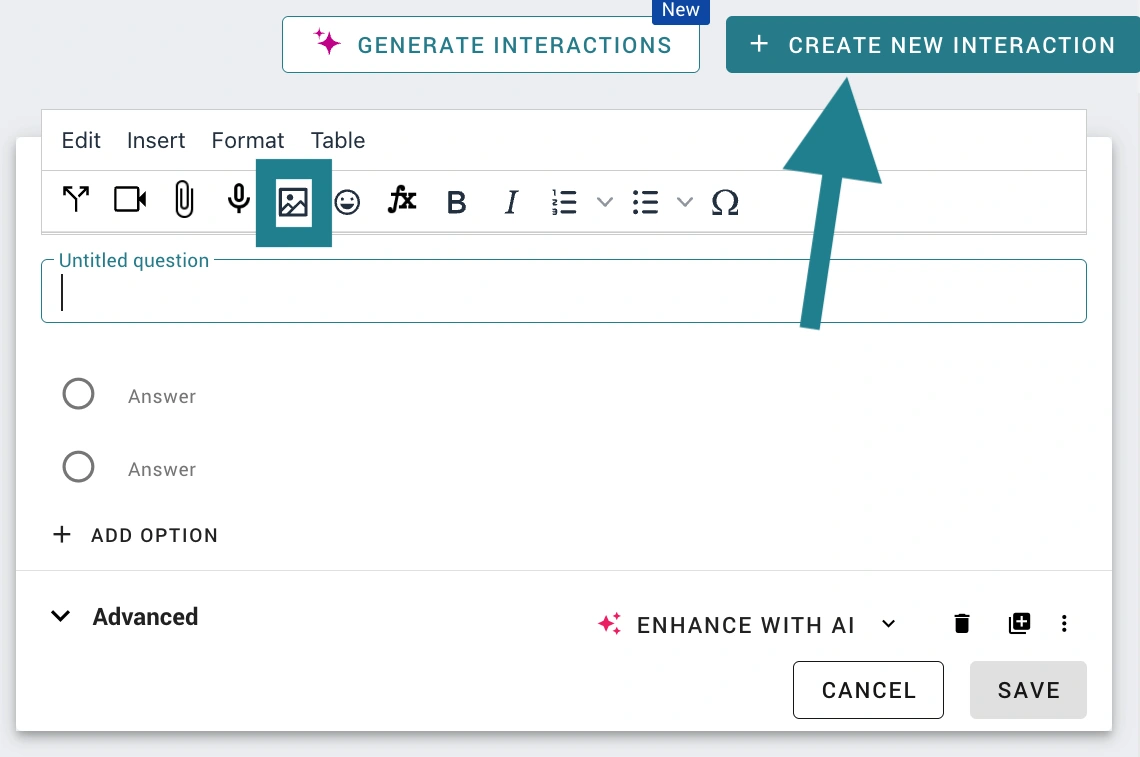Apply numbered list formatting
The height and width of the screenshot is (757, 1140).
(564, 202)
